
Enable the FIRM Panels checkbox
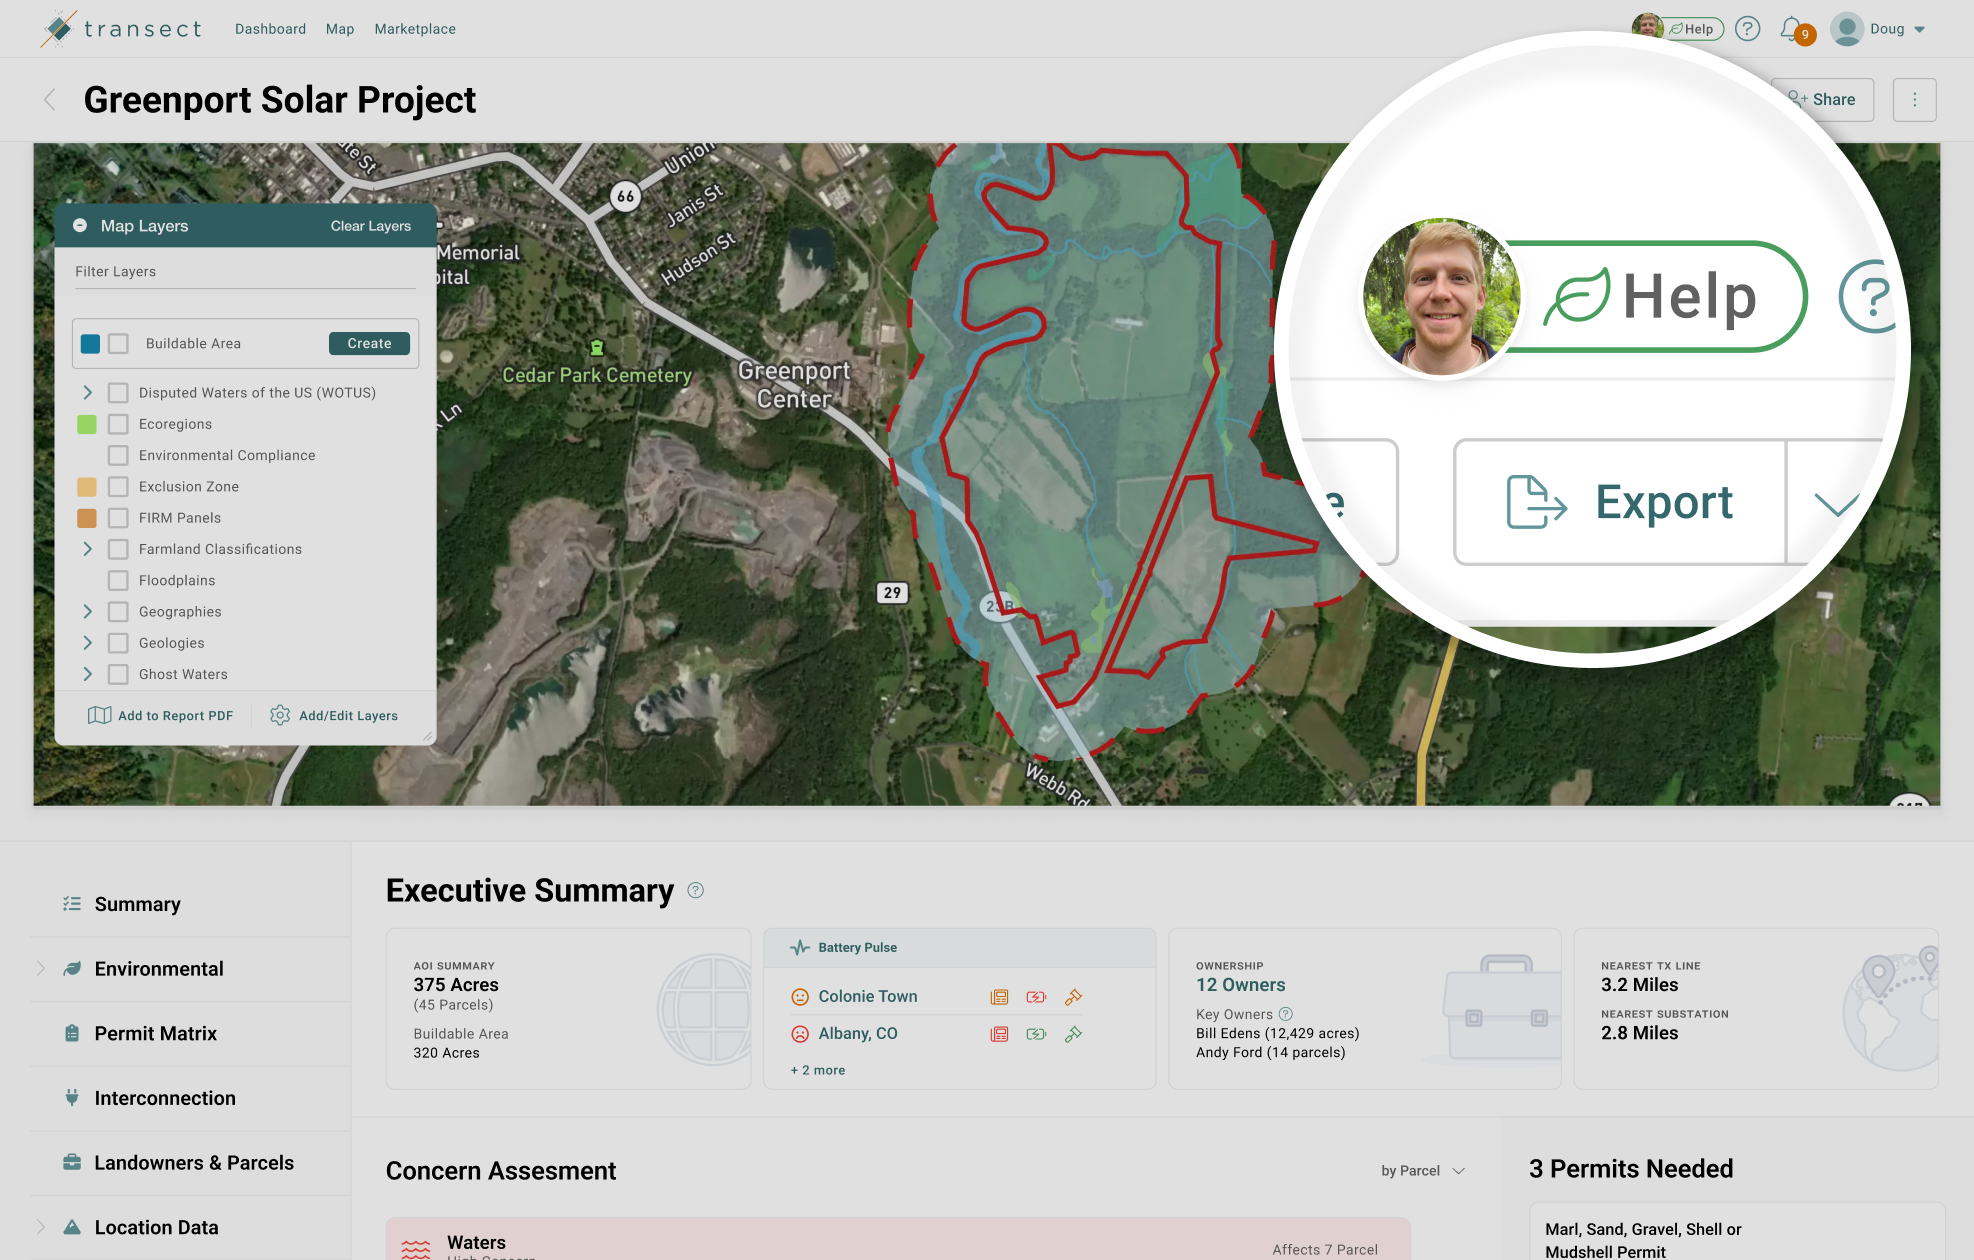coord(118,518)
